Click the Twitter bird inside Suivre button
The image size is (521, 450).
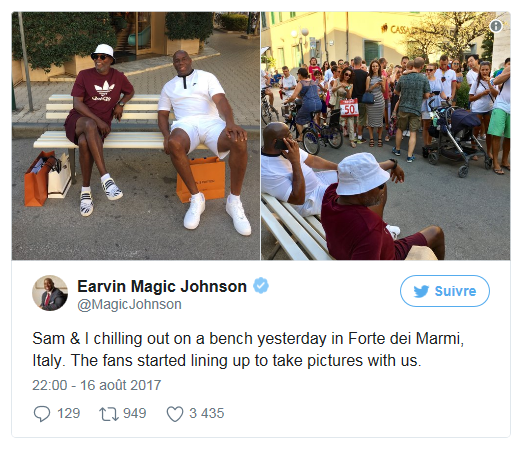[421, 291]
